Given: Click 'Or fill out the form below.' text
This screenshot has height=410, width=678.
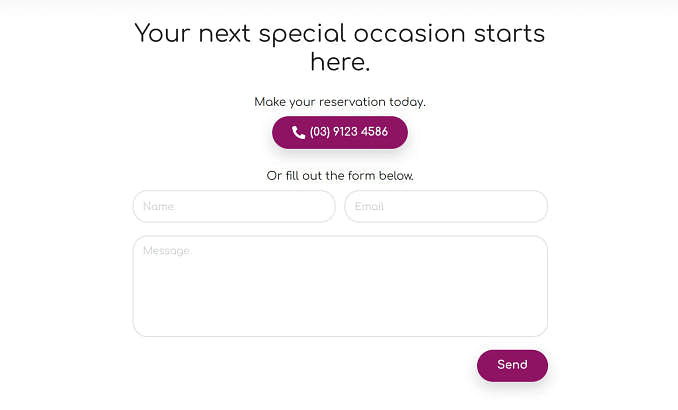Looking at the screenshot, I should (x=340, y=176).
